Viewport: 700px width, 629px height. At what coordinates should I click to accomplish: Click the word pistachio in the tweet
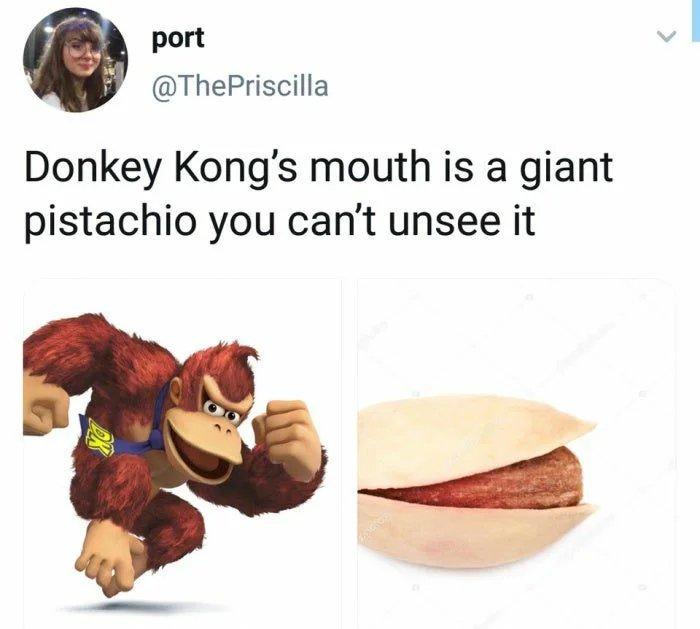pyautogui.click(x=110, y=223)
